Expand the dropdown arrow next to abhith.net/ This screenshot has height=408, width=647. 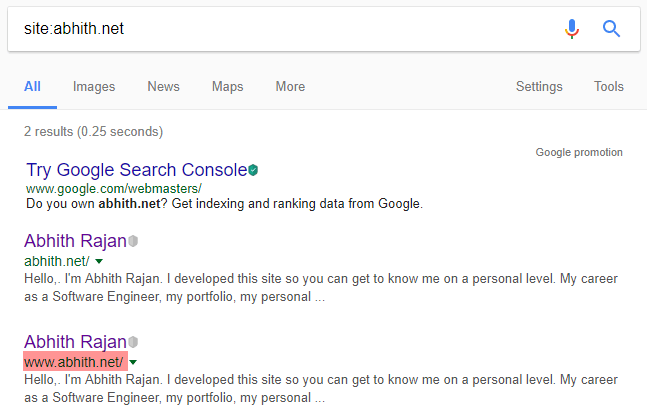click(100, 261)
